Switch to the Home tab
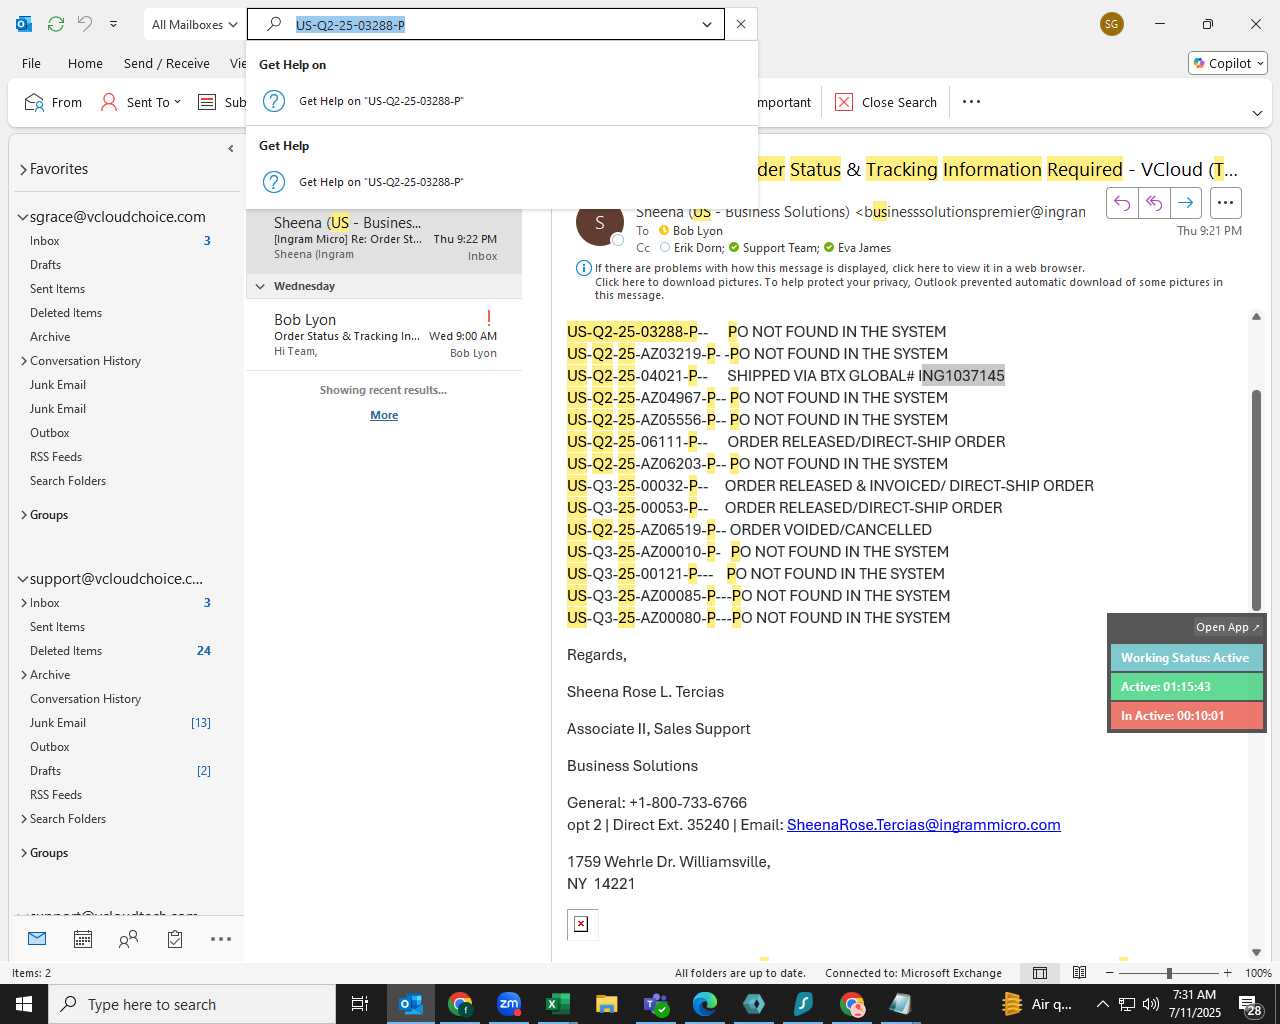 click(x=85, y=63)
